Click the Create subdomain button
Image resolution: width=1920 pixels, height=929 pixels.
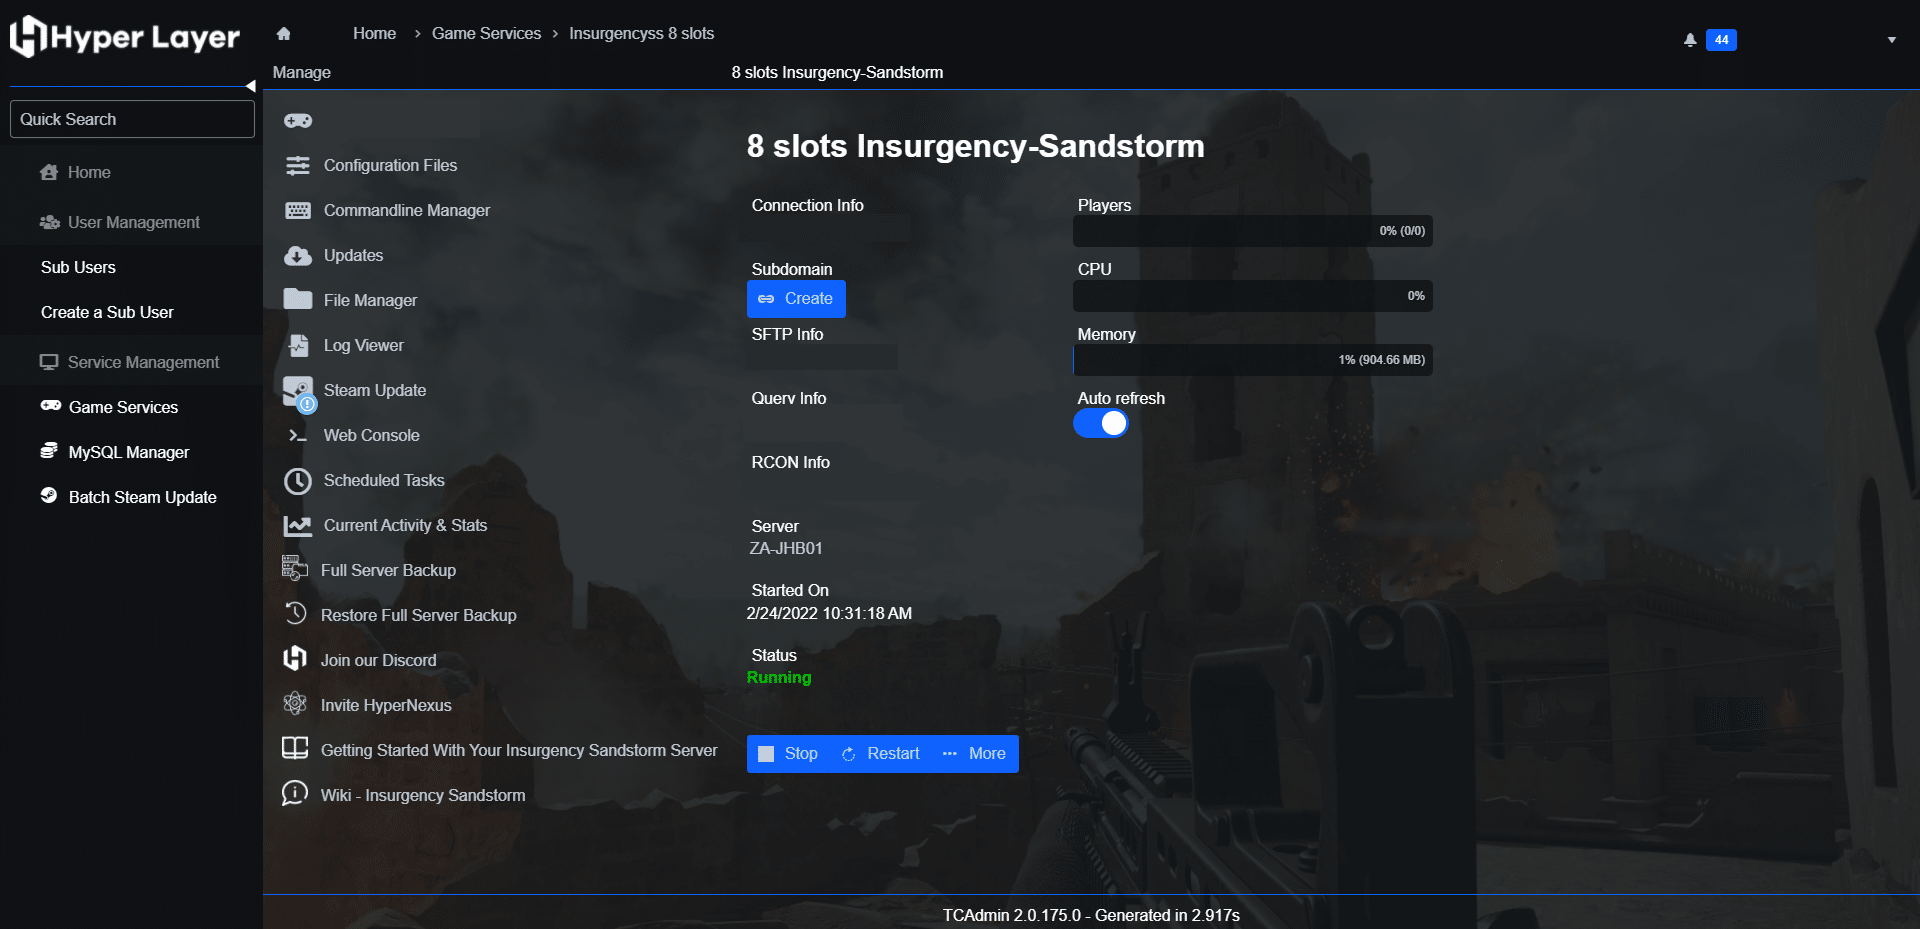coord(796,299)
